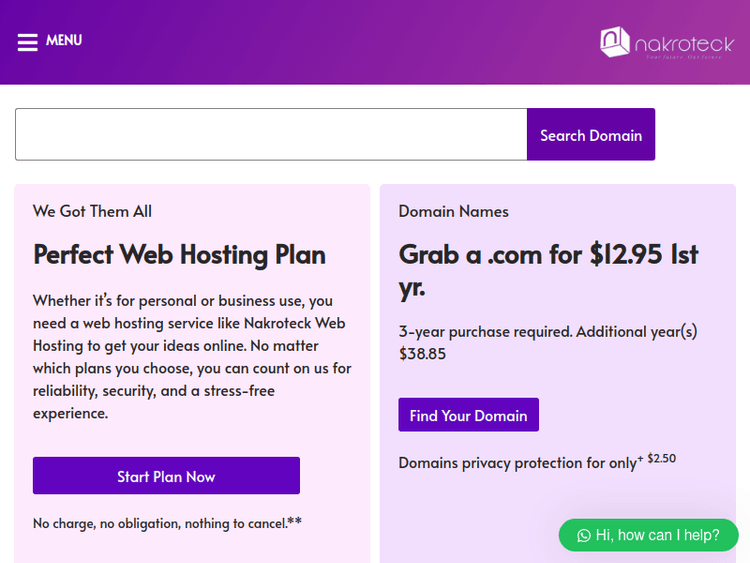Click the MENU label in header
The height and width of the screenshot is (563, 750).
tap(64, 41)
